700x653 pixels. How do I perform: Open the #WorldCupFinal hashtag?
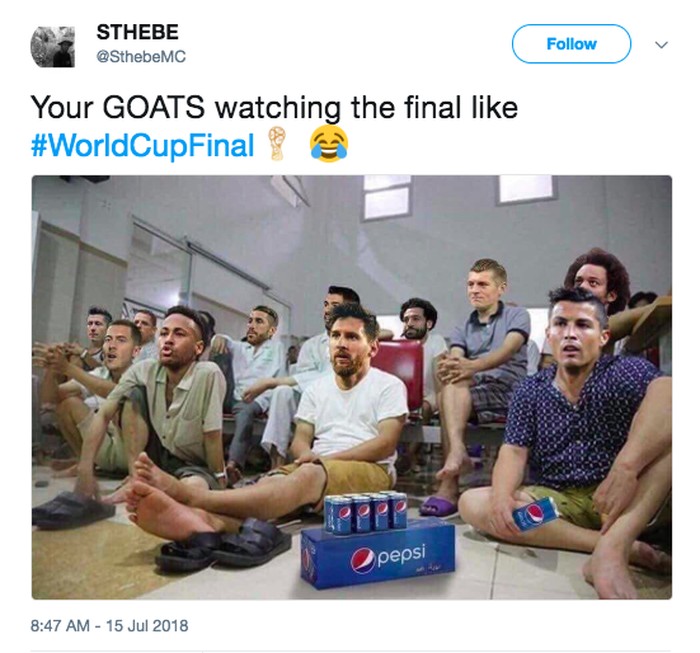142,146
